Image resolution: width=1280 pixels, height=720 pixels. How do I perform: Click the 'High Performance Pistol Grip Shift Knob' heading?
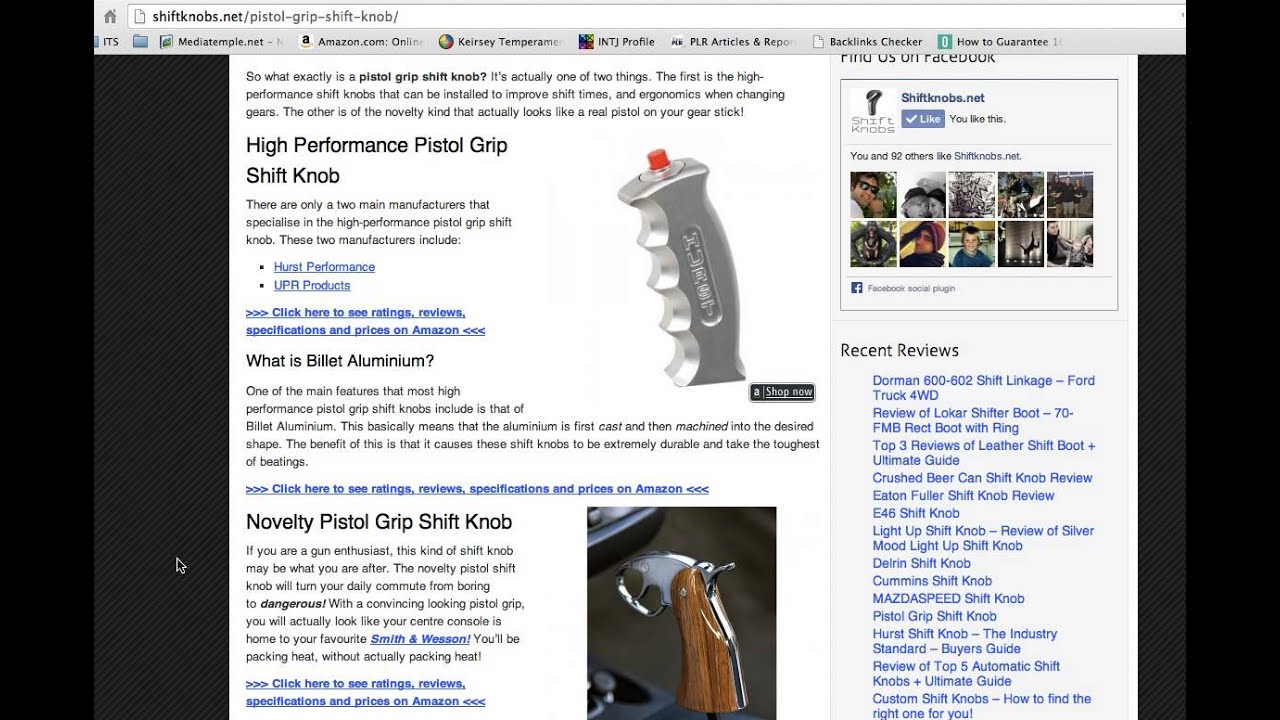[x=377, y=160]
